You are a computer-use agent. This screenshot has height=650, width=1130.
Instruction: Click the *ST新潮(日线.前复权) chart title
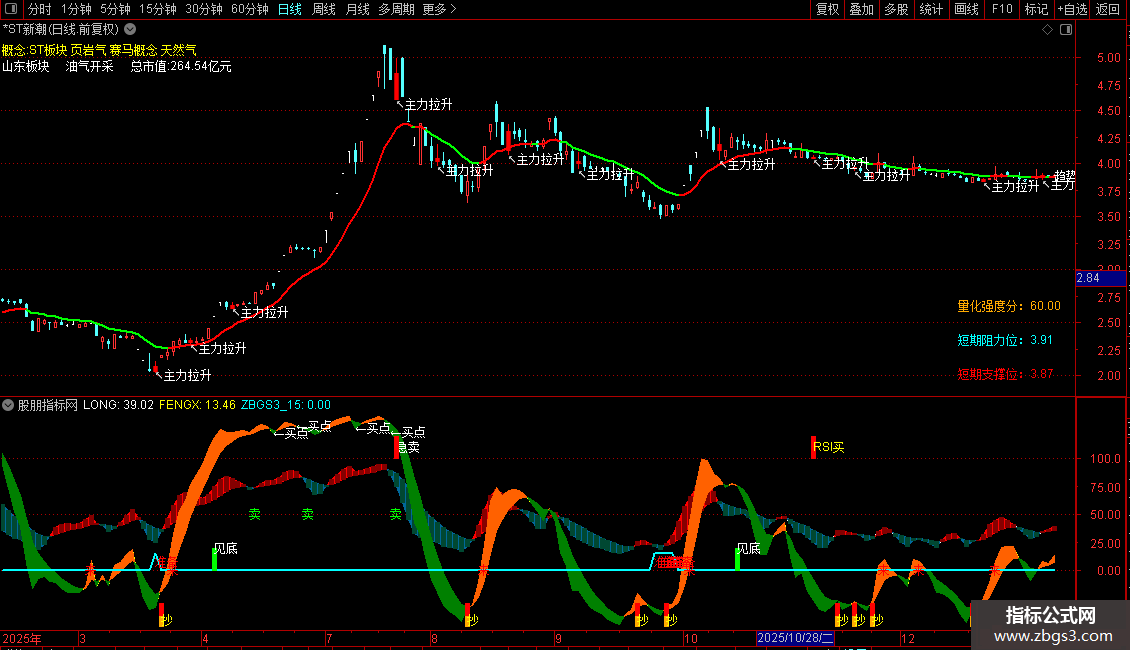click(x=61, y=30)
